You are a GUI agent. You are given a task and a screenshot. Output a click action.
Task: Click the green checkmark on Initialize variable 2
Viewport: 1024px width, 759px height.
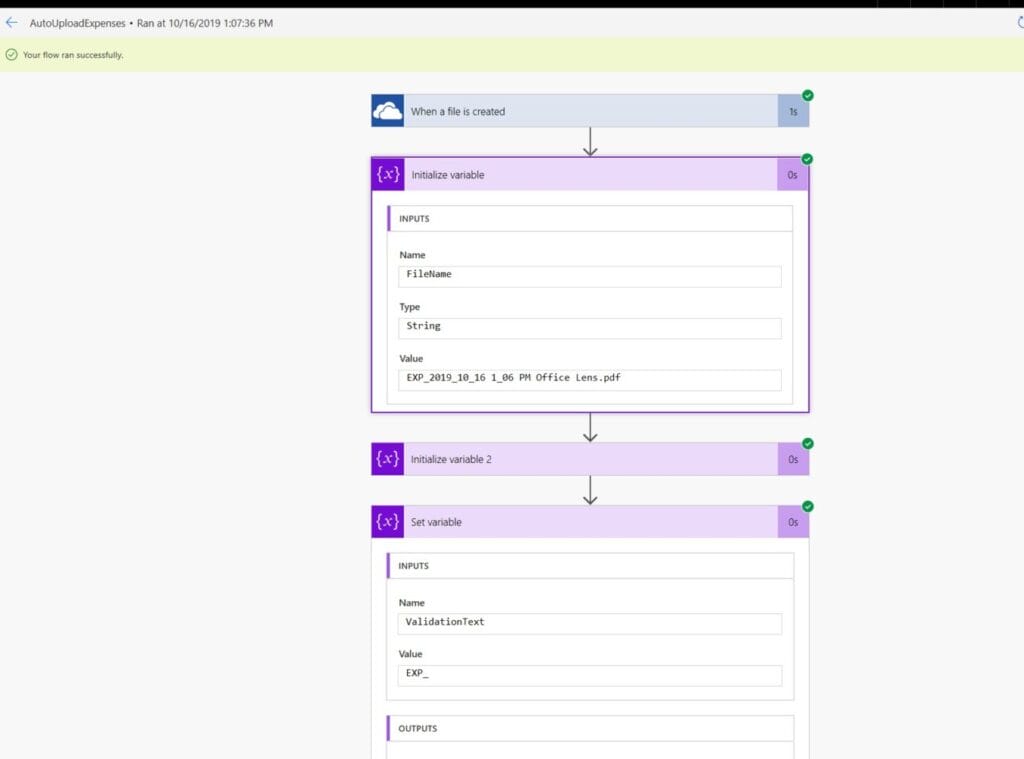click(x=807, y=443)
